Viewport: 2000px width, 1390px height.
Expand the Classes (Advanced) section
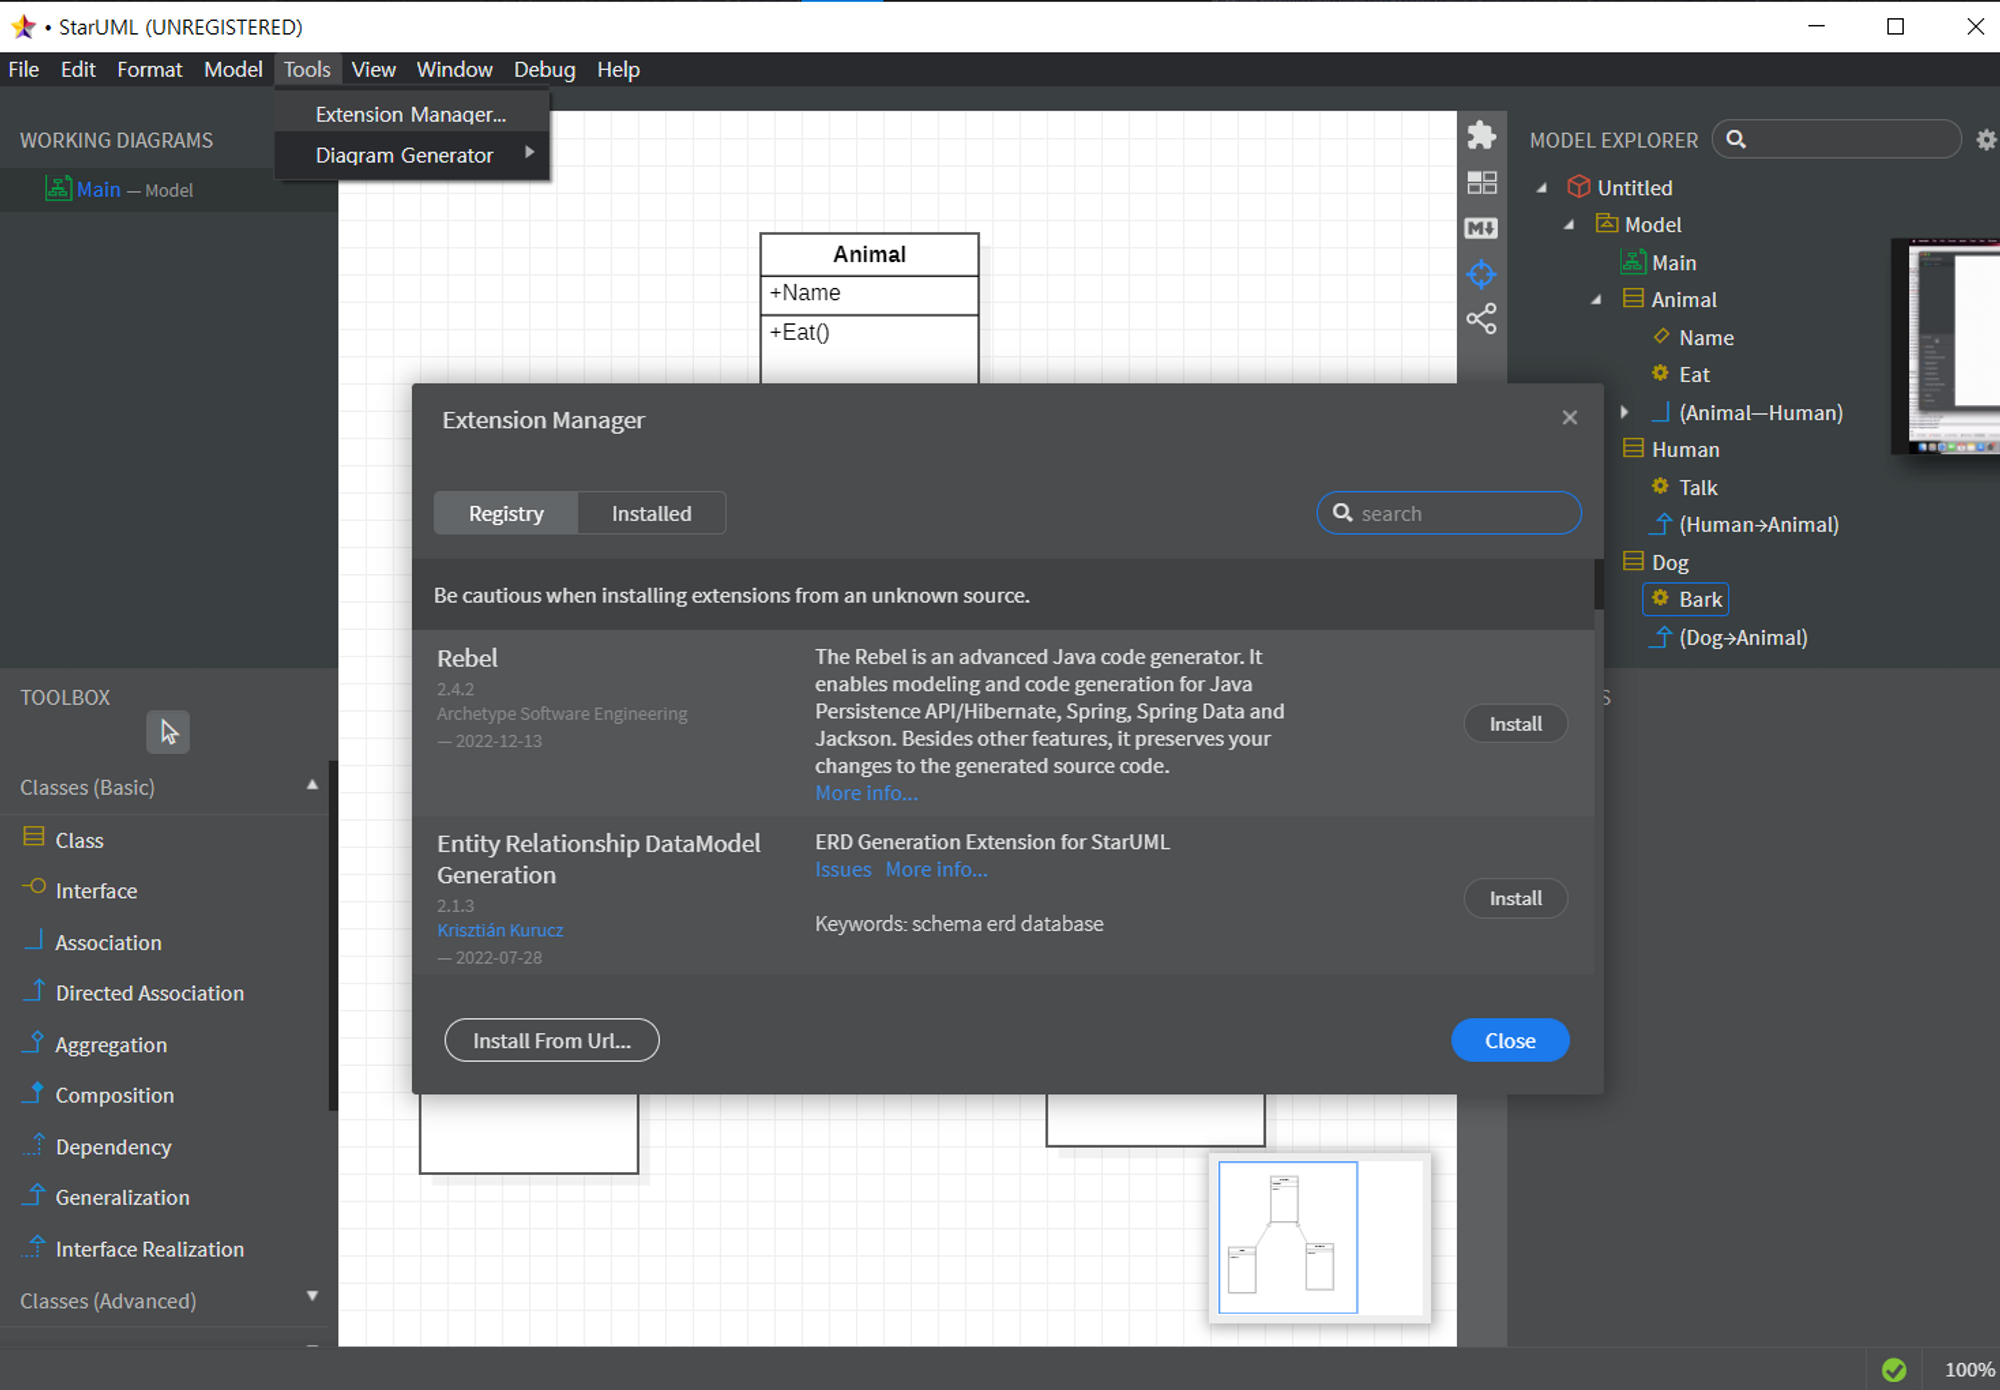[x=312, y=1297]
